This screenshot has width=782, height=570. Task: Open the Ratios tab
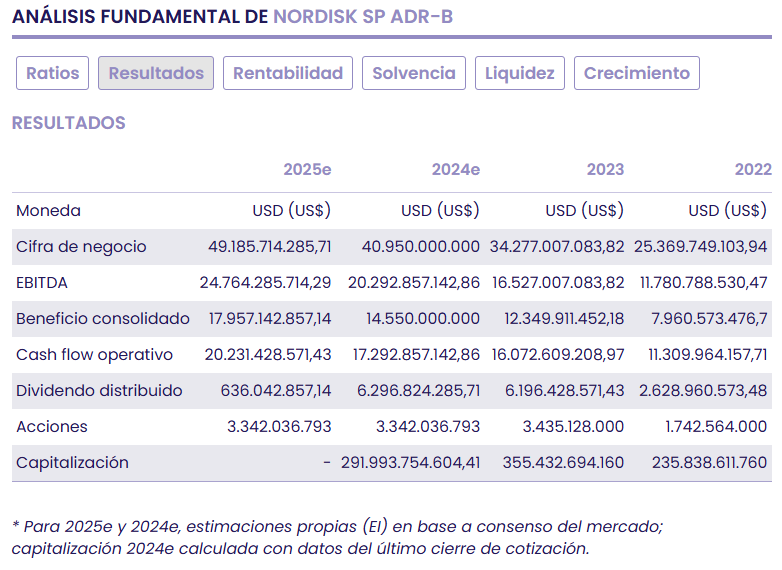(52, 73)
